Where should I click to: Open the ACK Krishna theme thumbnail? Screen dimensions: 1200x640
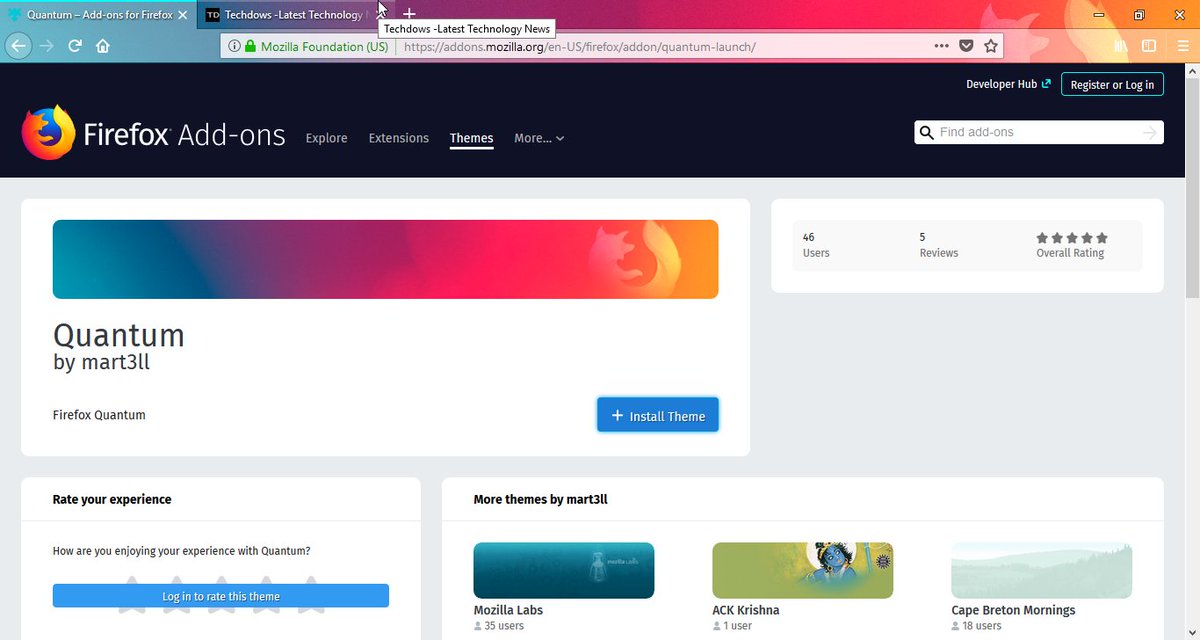pyautogui.click(x=802, y=570)
